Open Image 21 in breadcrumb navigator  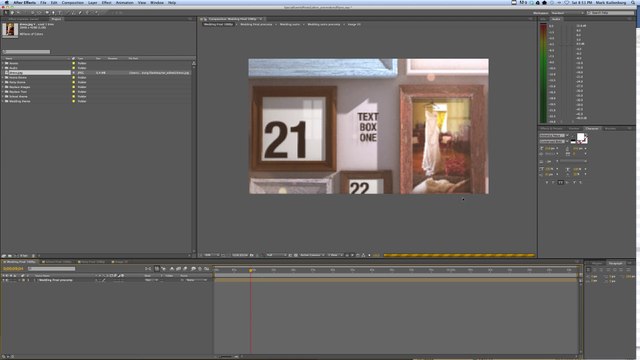coord(354,24)
